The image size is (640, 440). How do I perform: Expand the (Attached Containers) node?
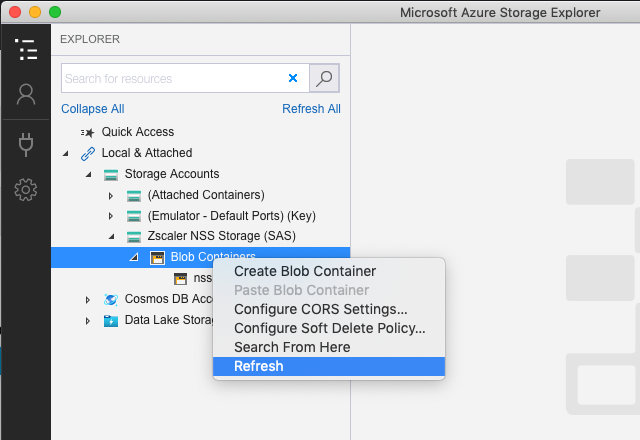pyautogui.click(x=111, y=195)
